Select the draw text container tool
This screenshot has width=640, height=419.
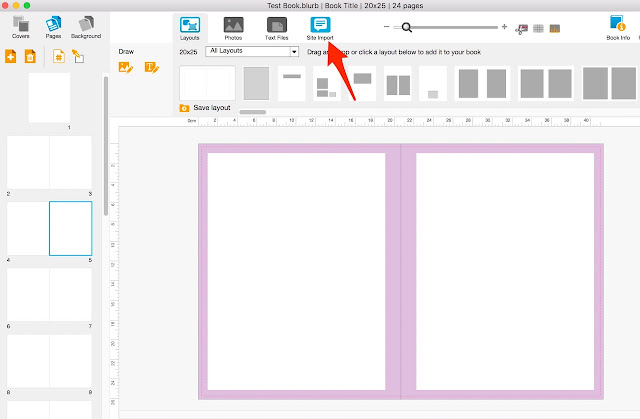[152, 67]
